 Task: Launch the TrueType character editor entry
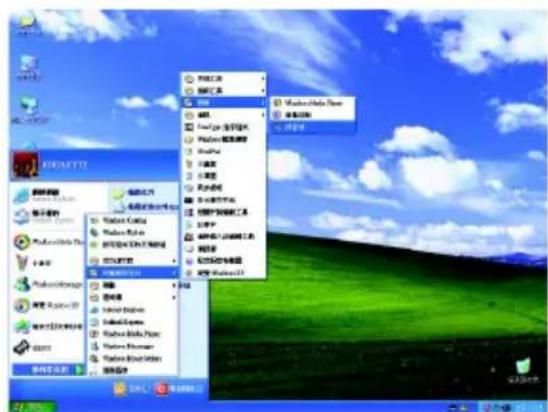(223, 127)
